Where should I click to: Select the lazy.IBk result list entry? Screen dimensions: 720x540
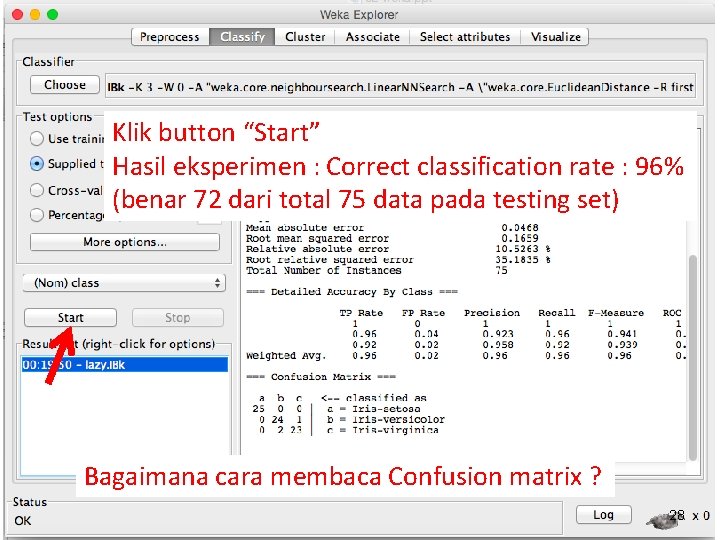(124, 365)
